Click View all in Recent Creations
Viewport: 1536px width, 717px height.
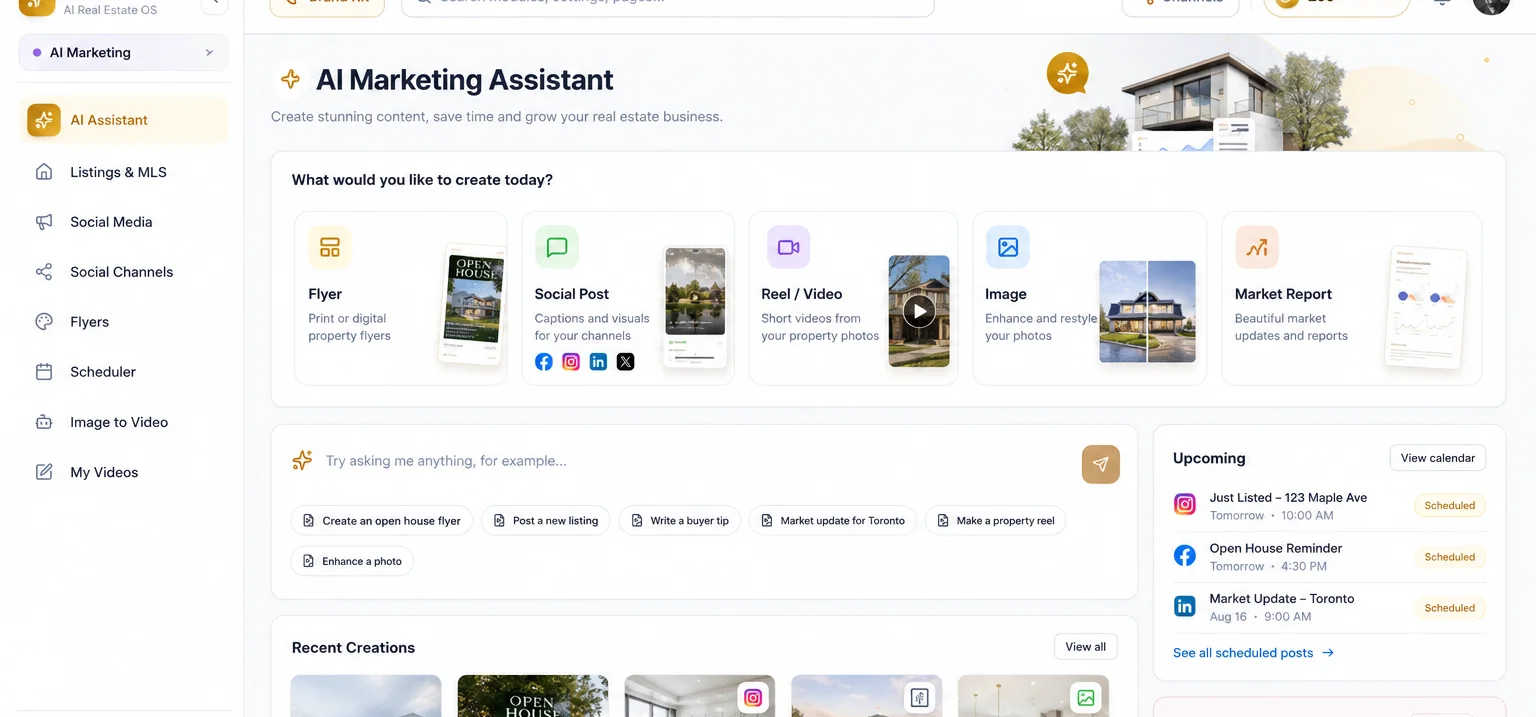(1085, 647)
